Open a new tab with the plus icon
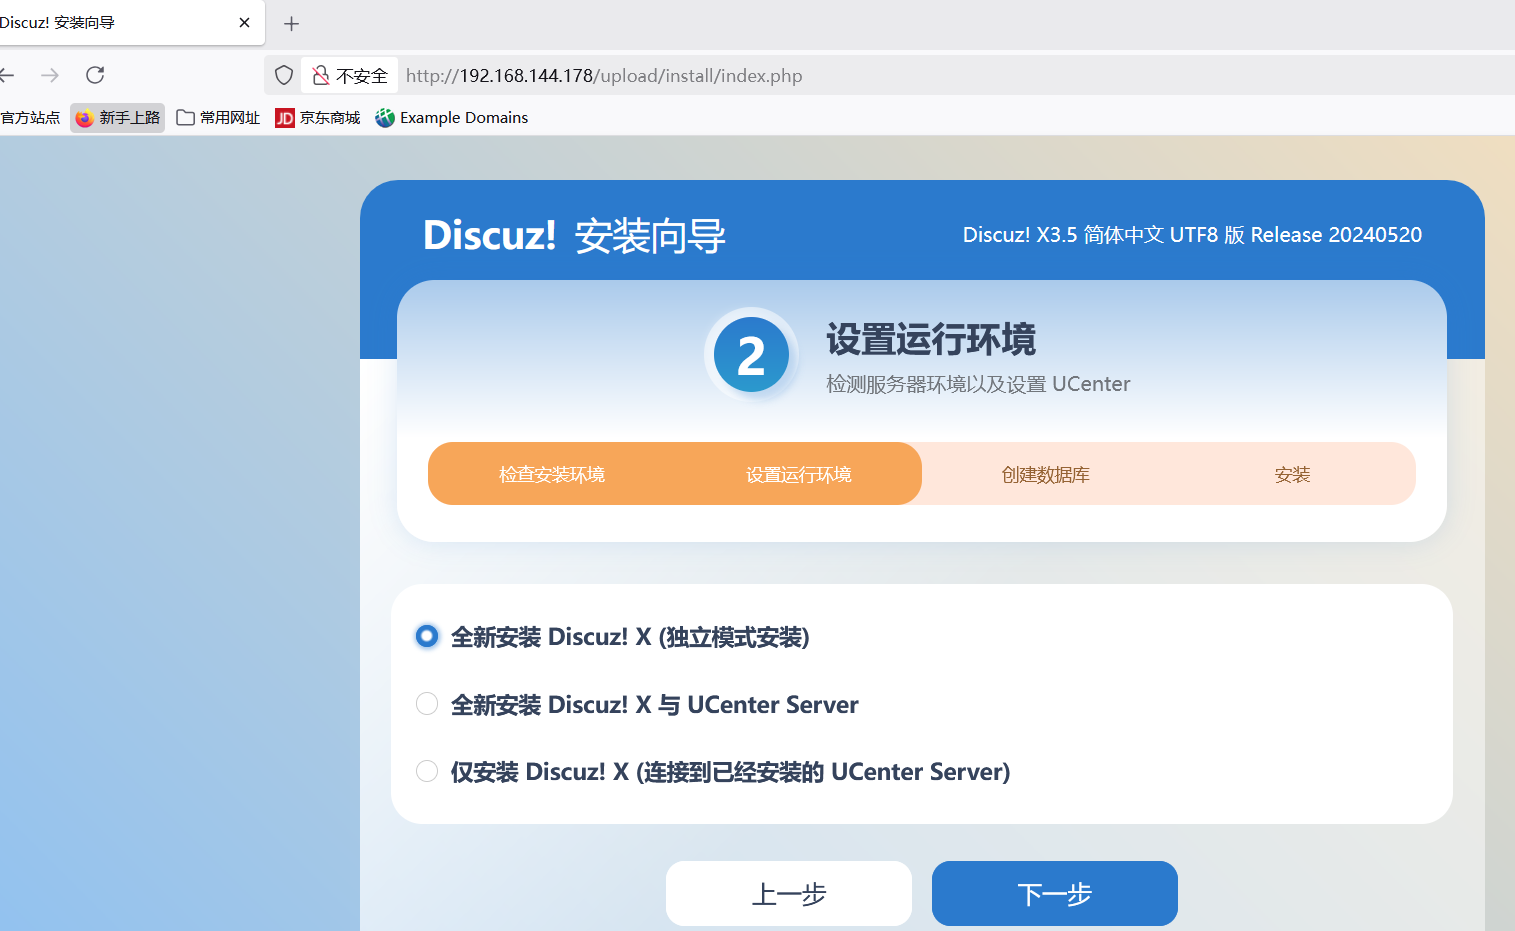The image size is (1515, 931). pos(291,23)
